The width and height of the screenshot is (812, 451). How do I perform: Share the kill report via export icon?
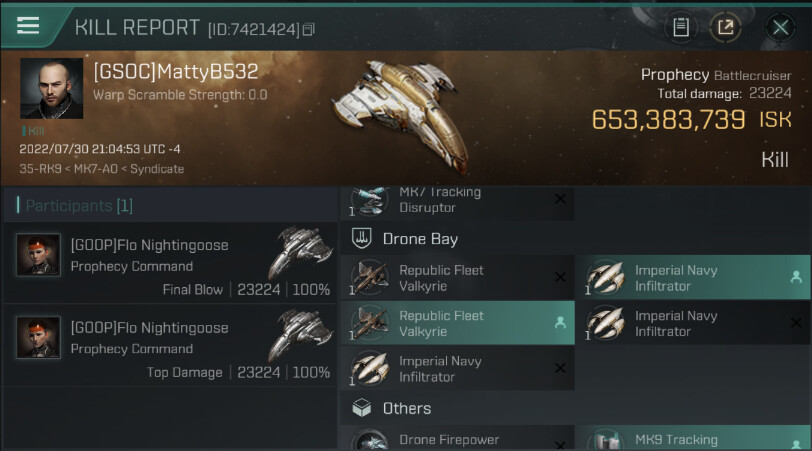tap(726, 27)
